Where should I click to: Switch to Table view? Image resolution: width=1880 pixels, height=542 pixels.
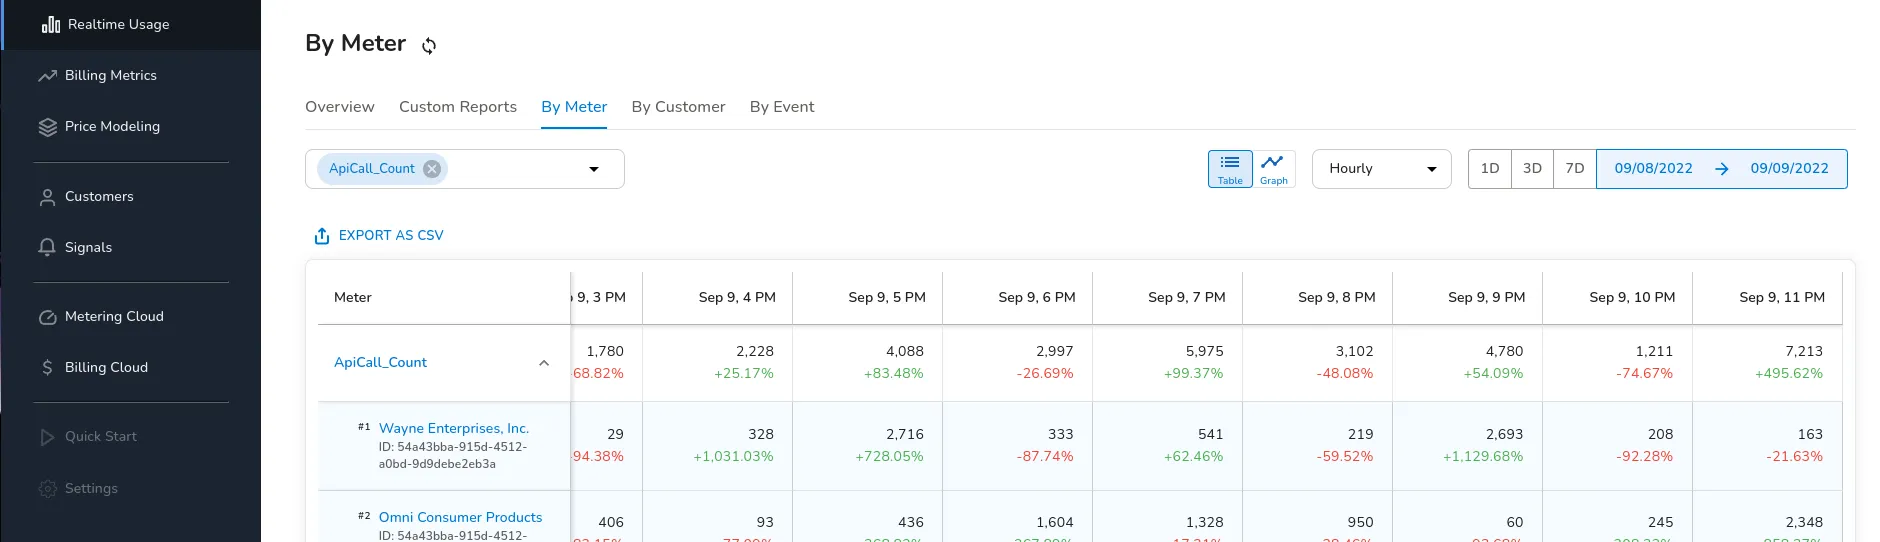1230,169
